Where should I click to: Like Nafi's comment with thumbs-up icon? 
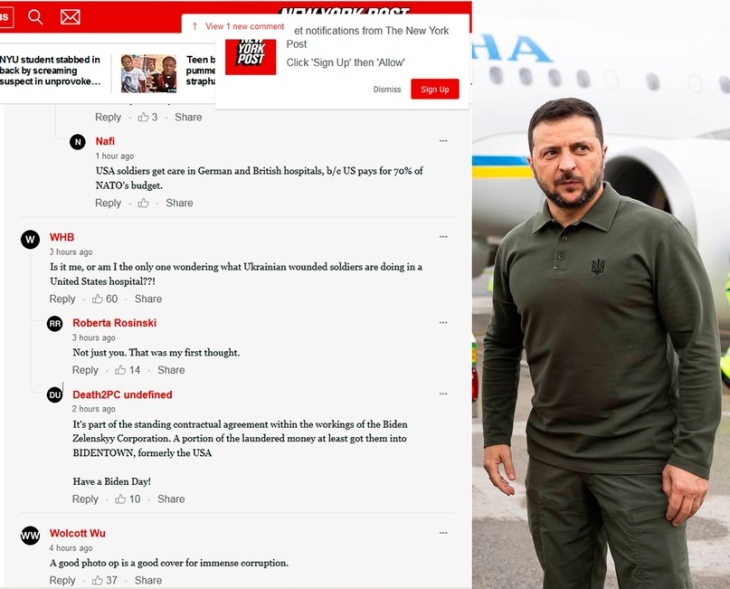tap(143, 203)
